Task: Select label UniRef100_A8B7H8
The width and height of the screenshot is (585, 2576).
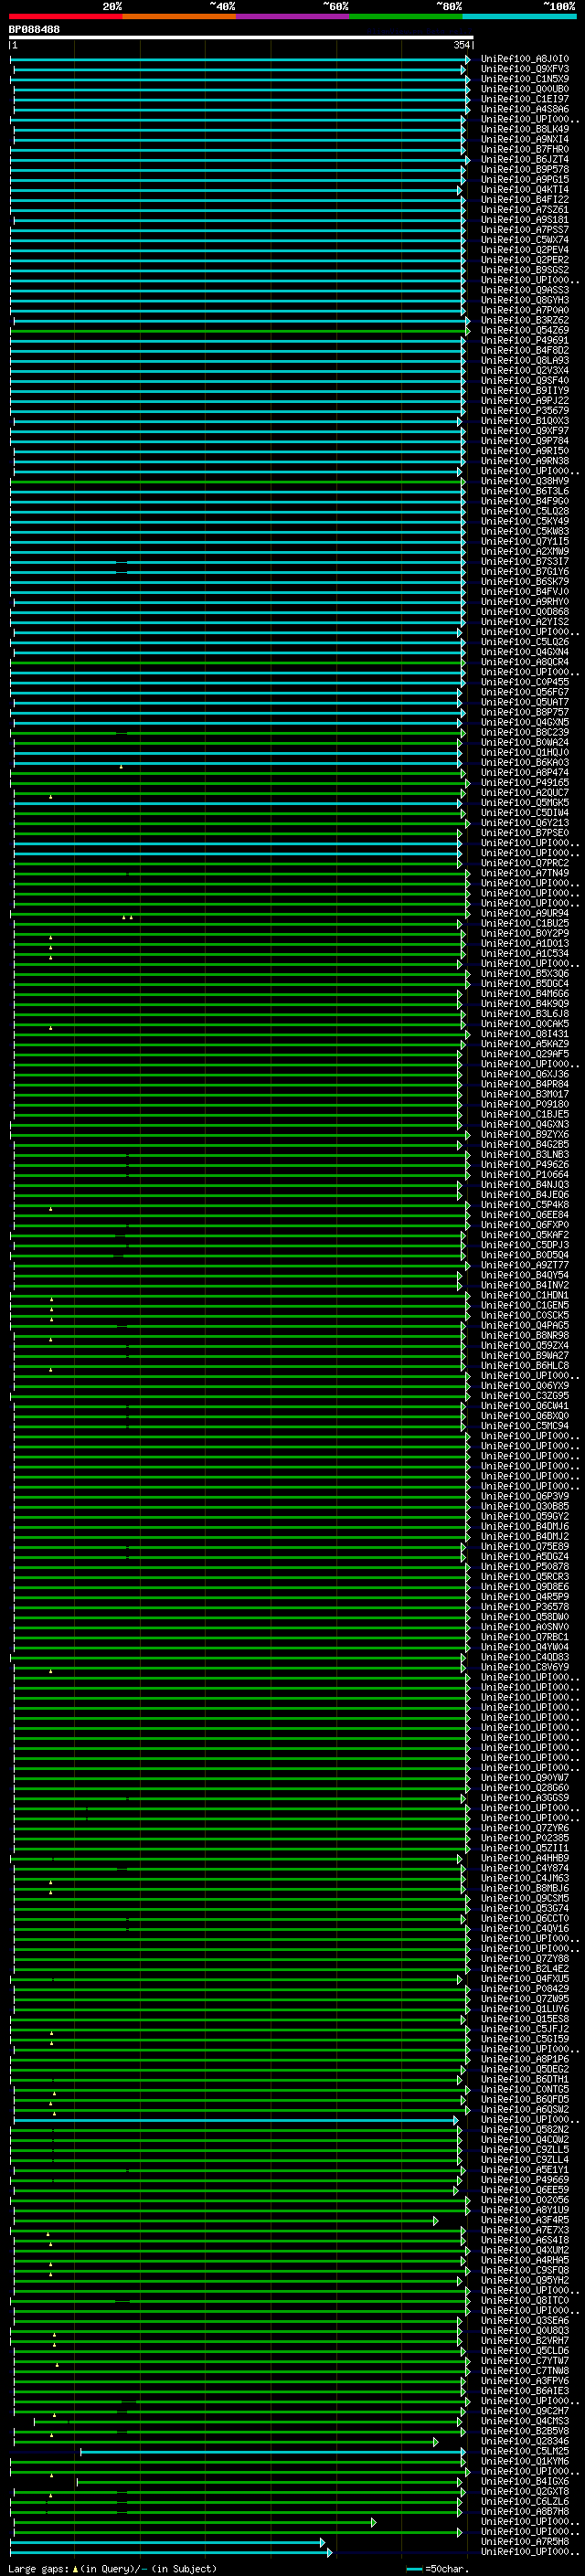Action: pyautogui.click(x=525, y=2512)
